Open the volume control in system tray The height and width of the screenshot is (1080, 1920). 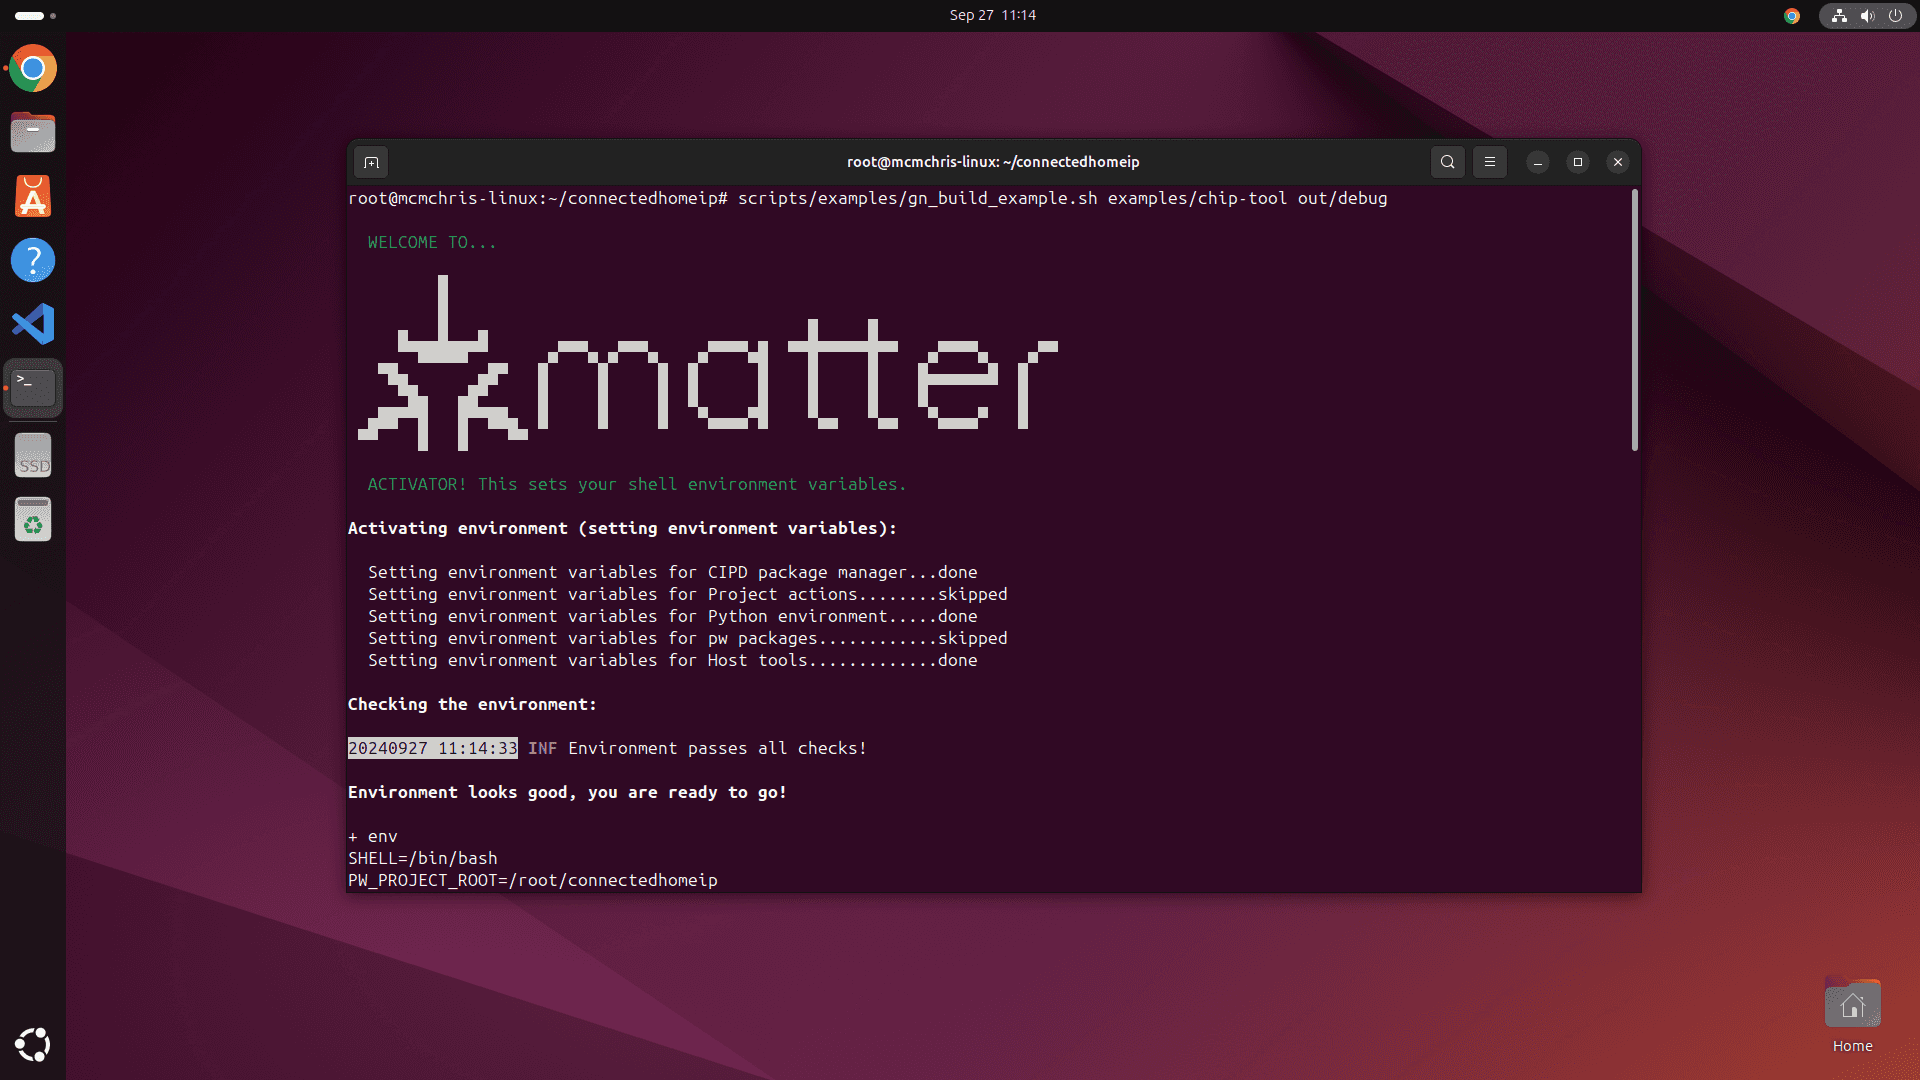coord(1867,16)
